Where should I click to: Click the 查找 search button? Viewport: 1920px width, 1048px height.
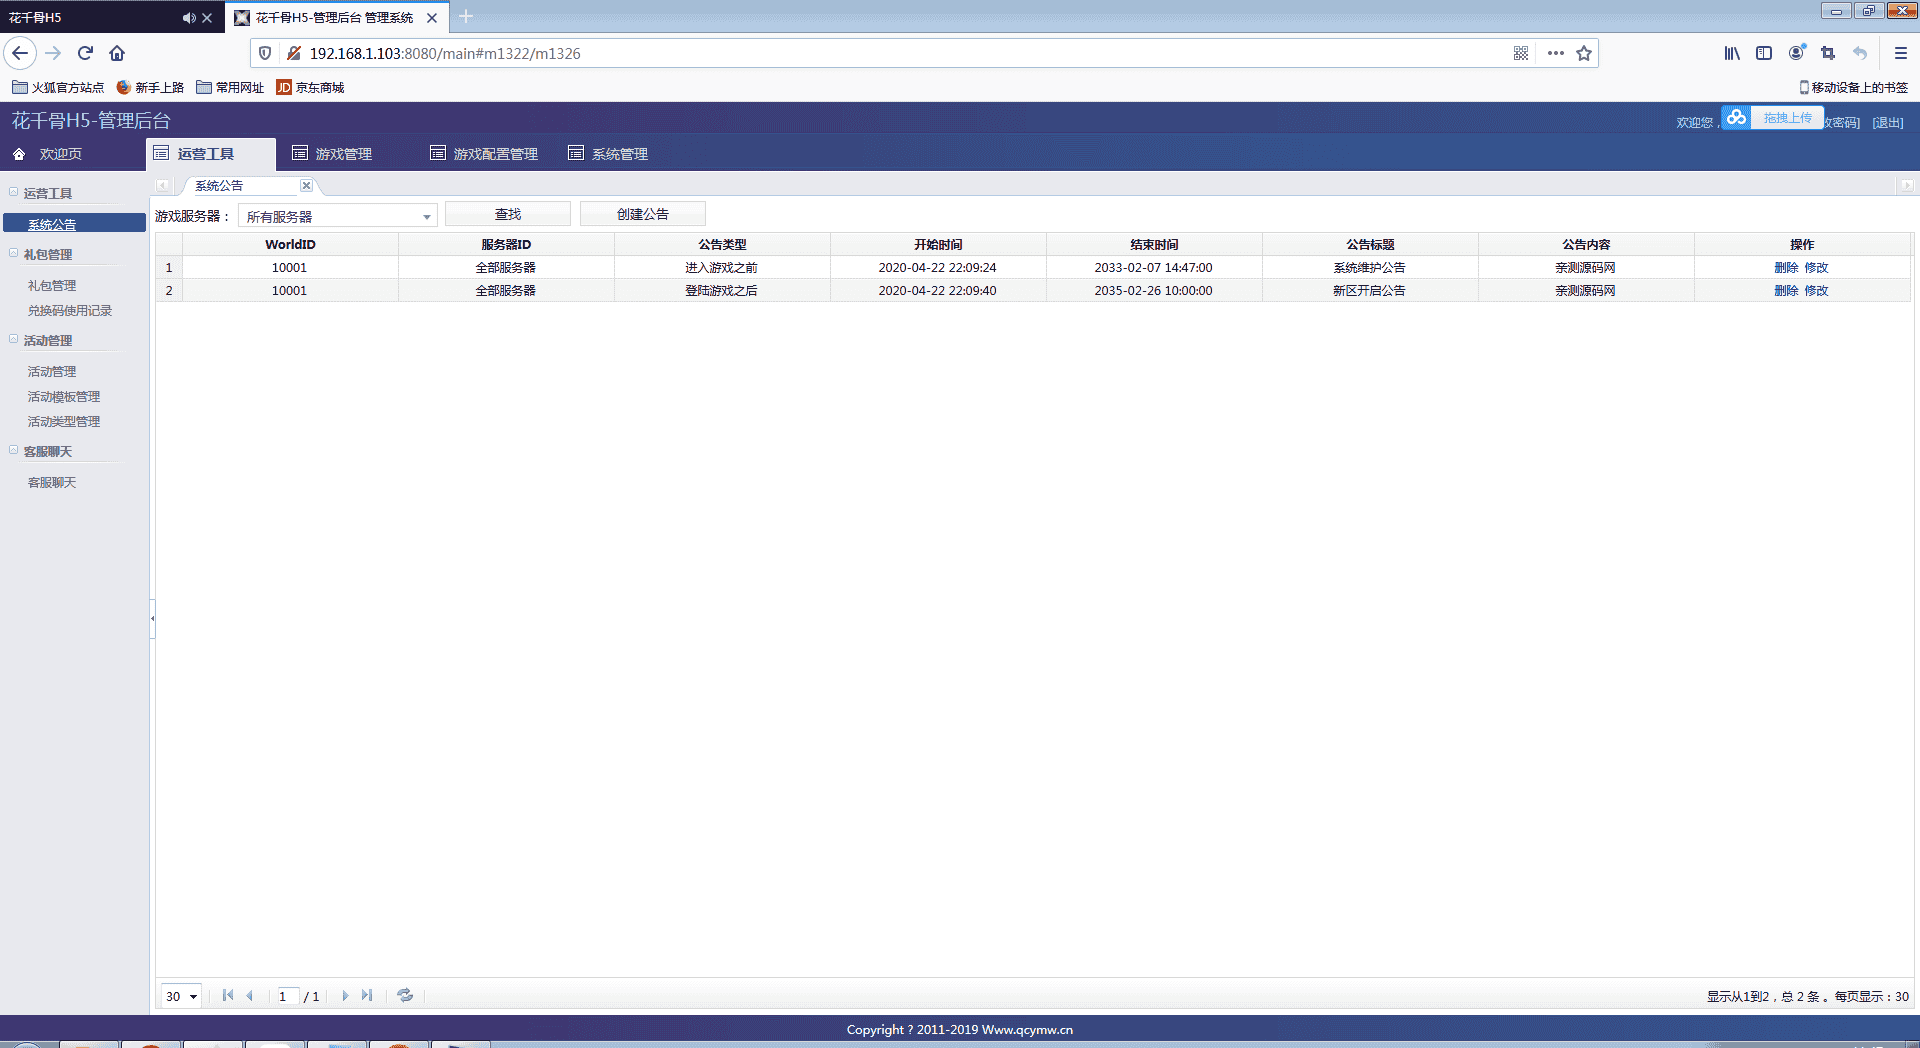508,214
